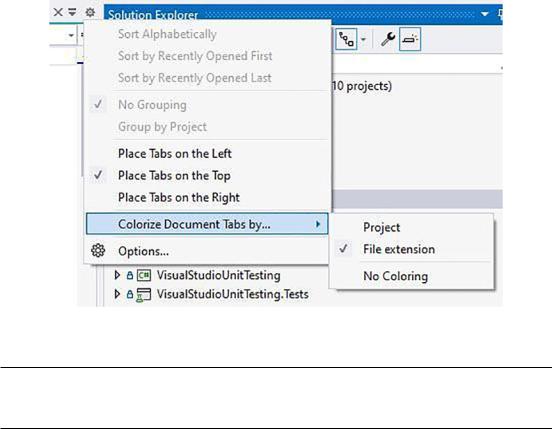Toggle the preview selected items icon
The image size is (552, 429).
pyautogui.click(x=410, y=39)
